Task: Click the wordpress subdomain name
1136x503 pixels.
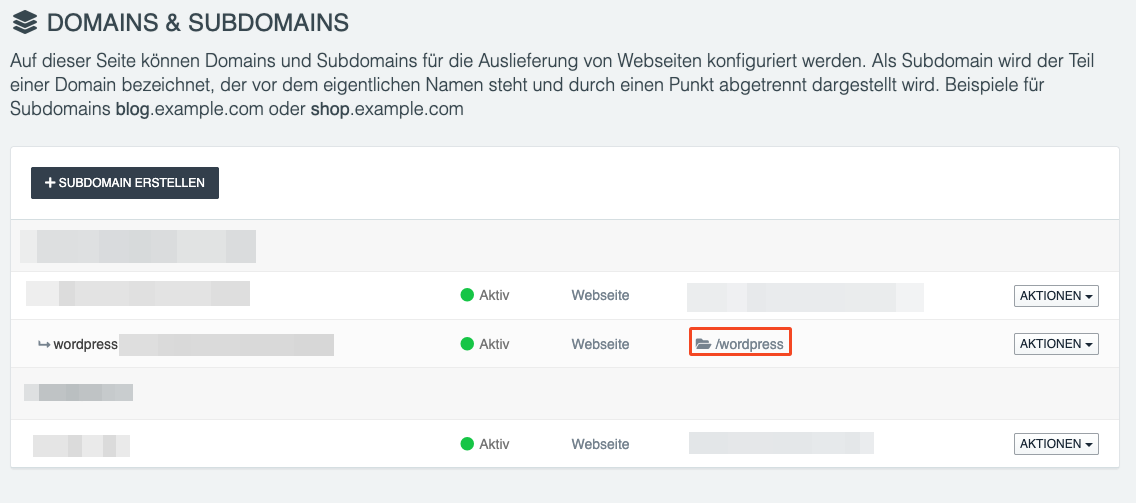Action: pyautogui.click(x=86, y=344)
